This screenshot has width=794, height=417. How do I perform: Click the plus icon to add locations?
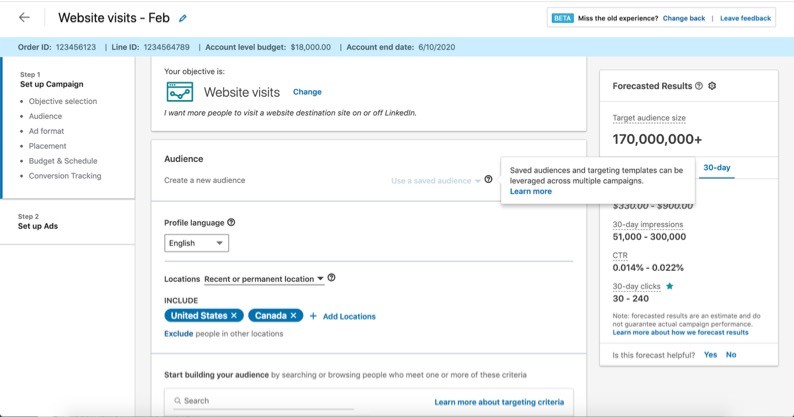point(313,316)
